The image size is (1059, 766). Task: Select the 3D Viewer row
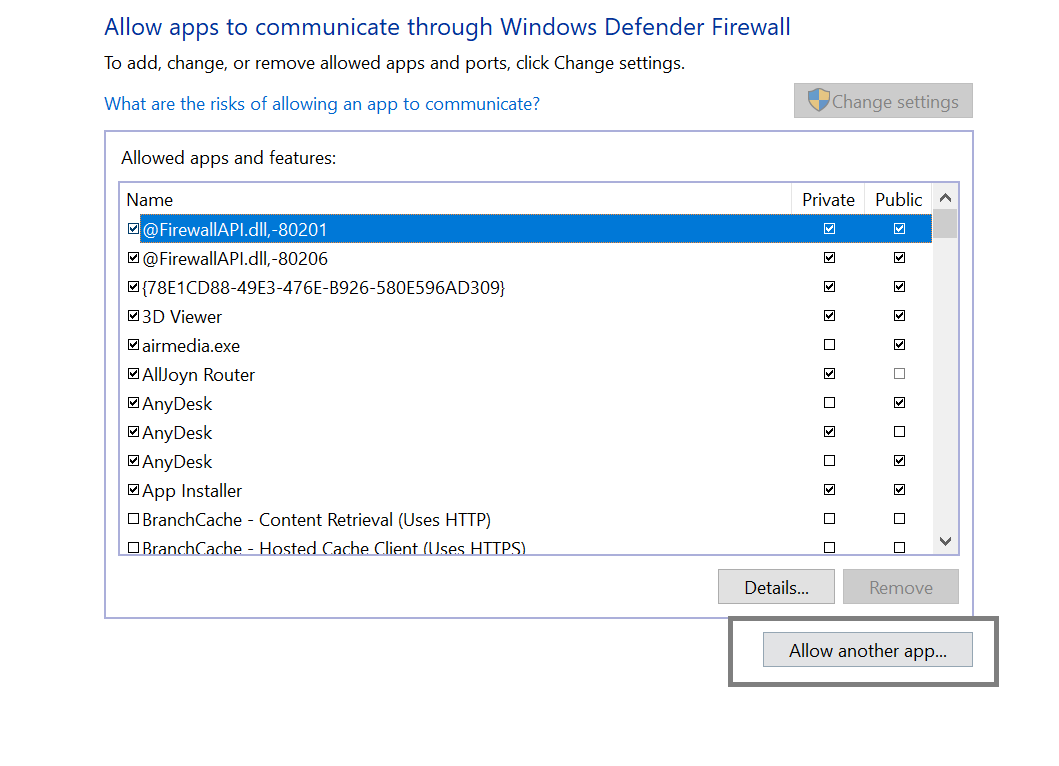[527, 316]
